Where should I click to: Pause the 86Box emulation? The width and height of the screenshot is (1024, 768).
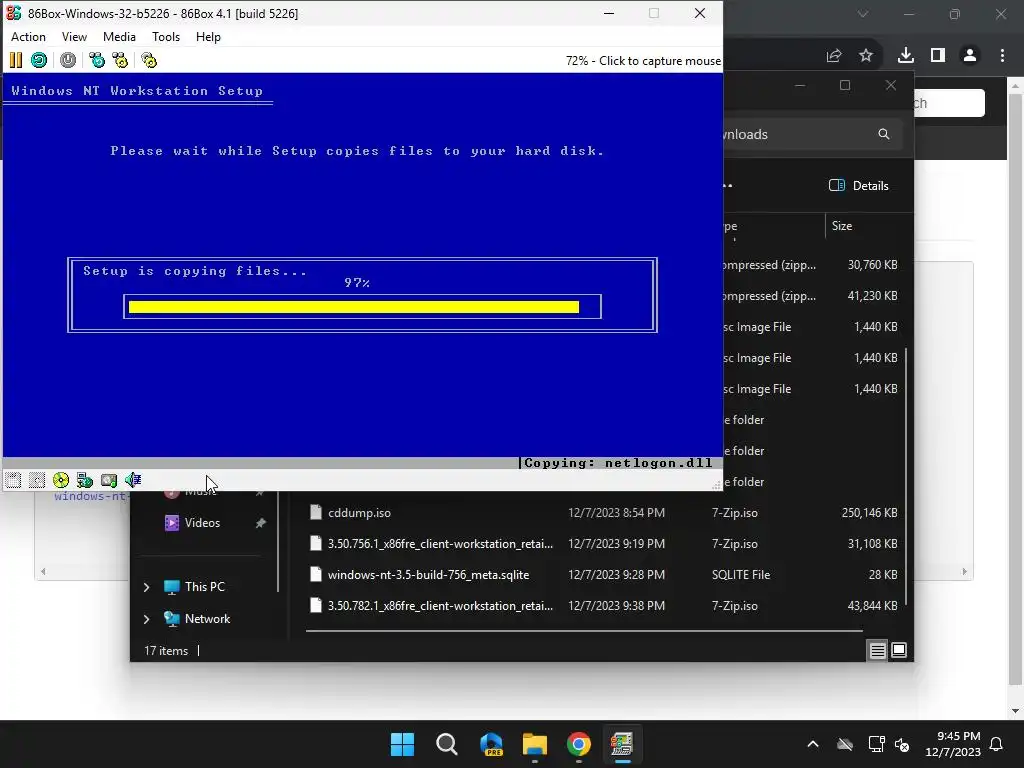pyautogui.click(x=16, y=61)
